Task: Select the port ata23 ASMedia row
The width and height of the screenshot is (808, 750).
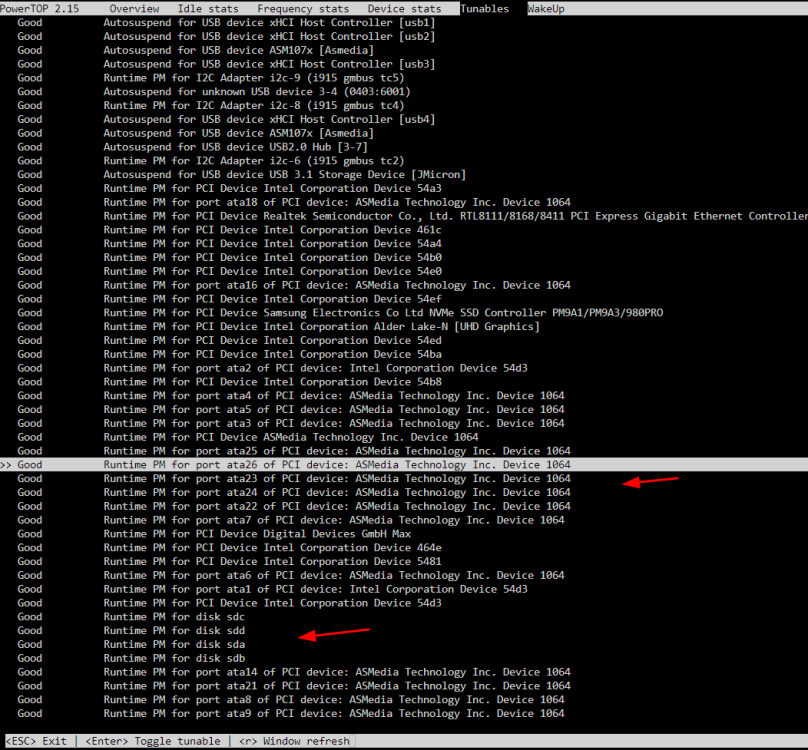Action: [404, 479]
